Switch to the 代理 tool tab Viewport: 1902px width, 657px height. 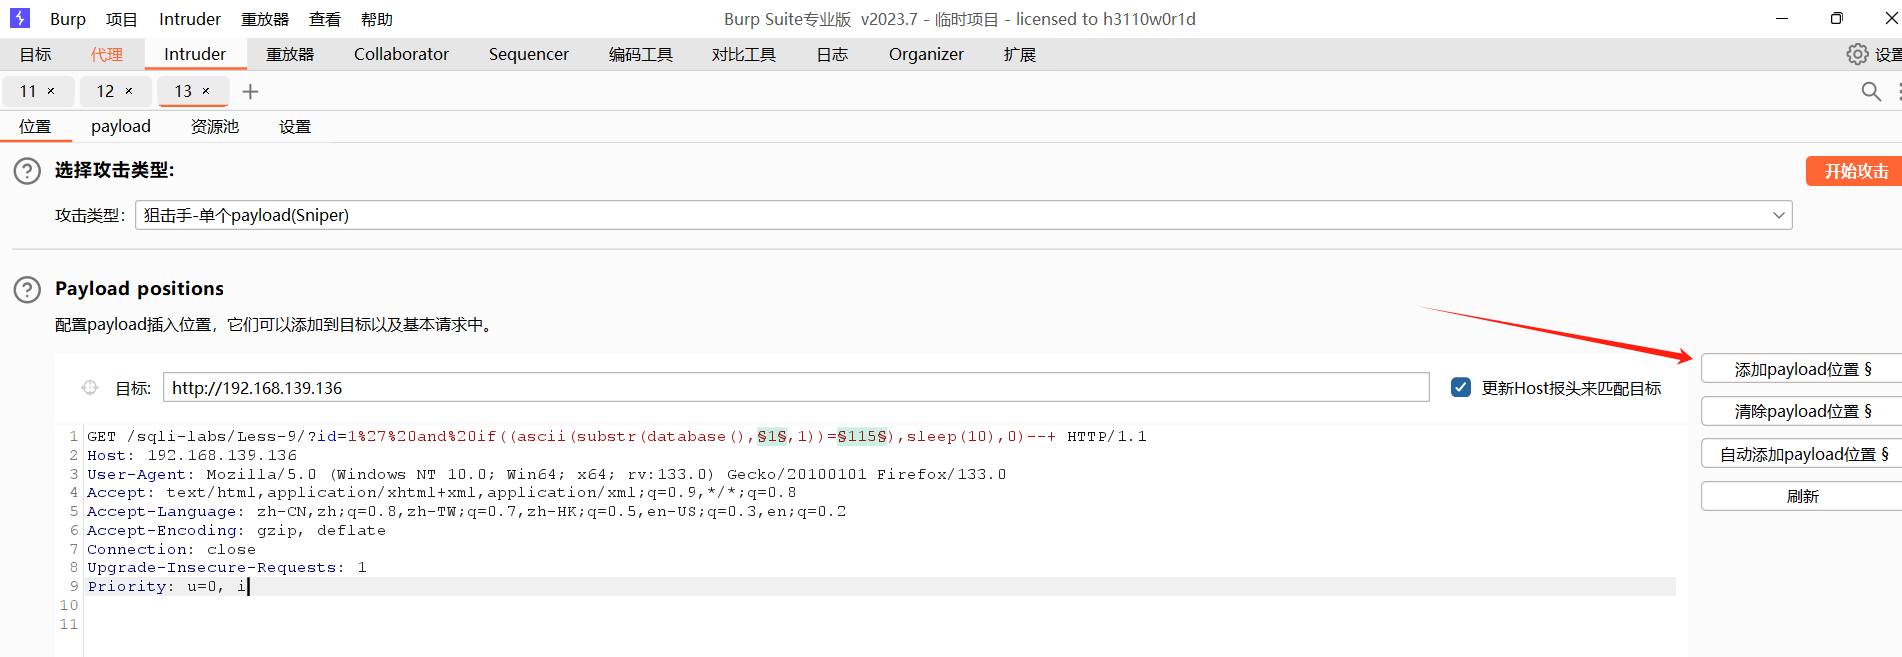tap(107, 54)
